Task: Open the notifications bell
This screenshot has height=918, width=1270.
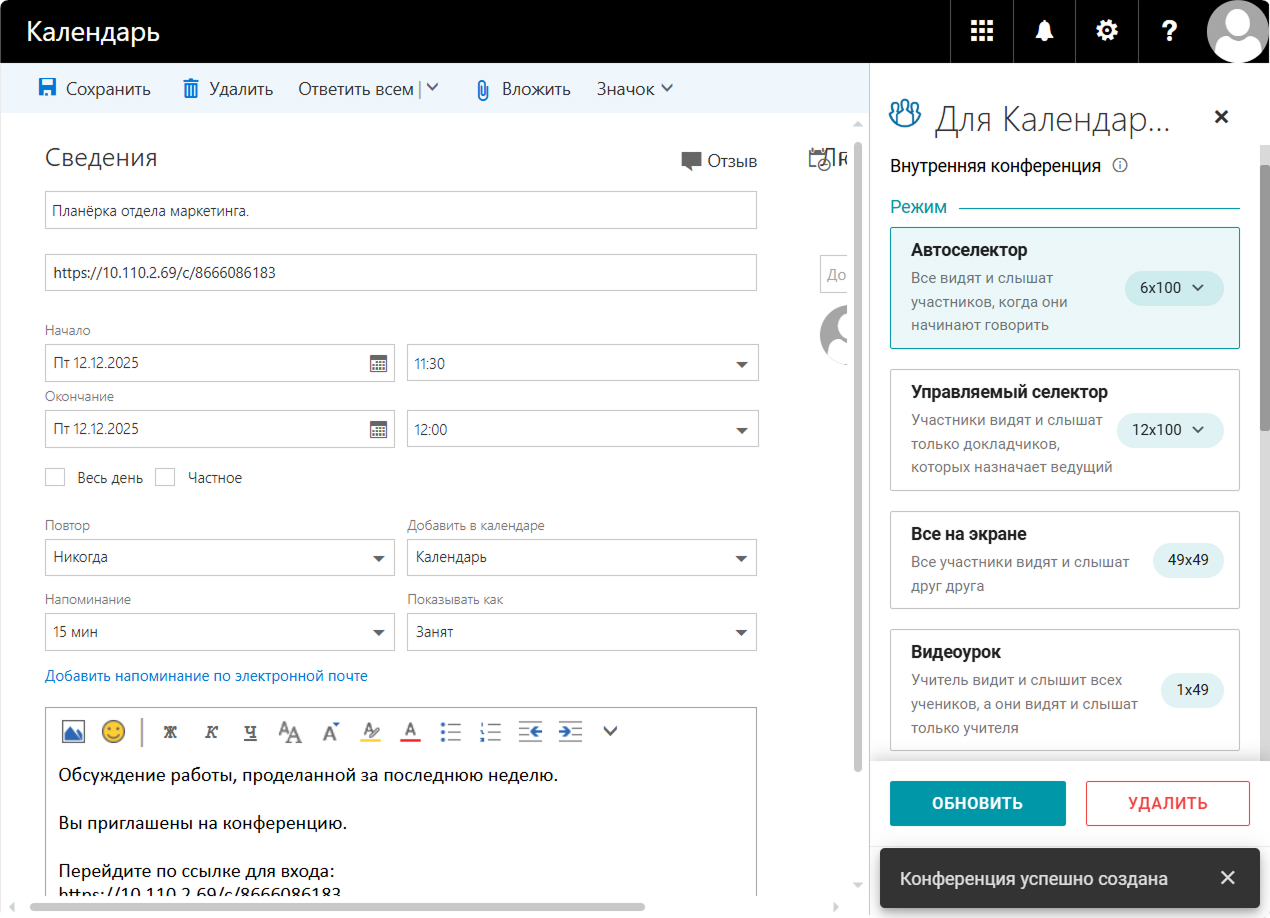Action: click(x=1044, y=31)
